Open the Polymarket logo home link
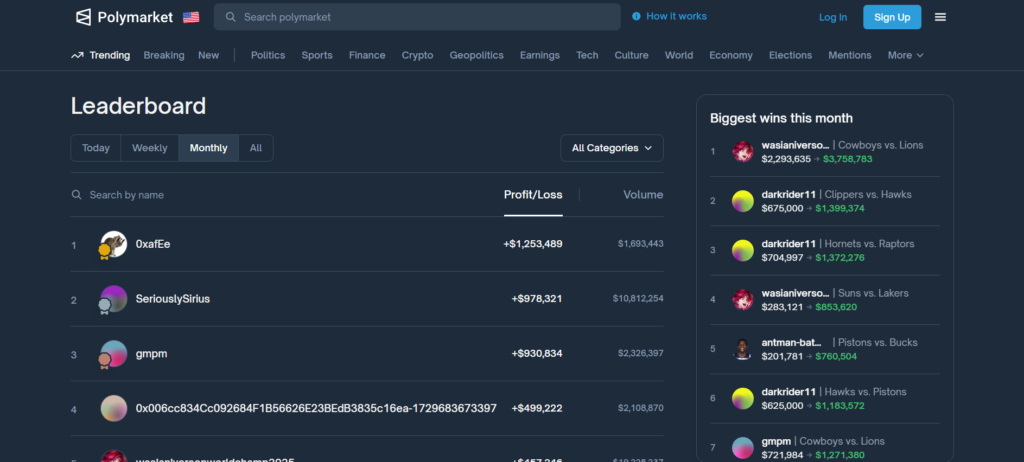This screenshot has width=1024, height=462. point(124,17)
